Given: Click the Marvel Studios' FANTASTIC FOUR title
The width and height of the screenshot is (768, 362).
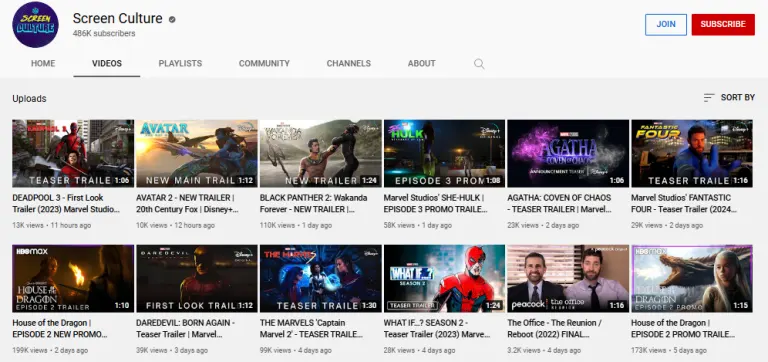Looking at the screenshot, I should [x=683, y=203].
